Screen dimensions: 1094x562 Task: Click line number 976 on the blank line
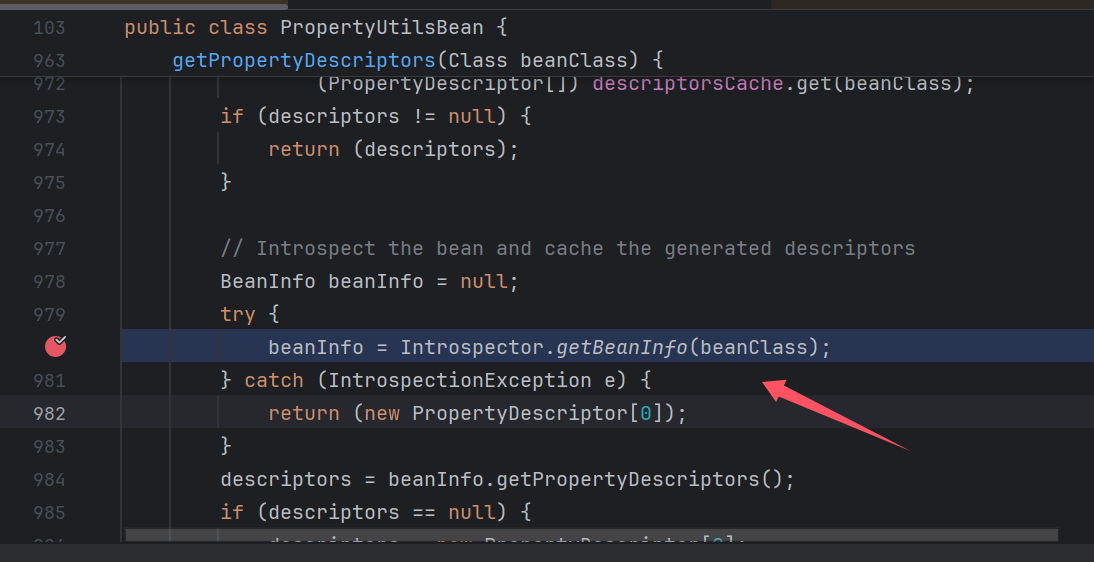tap(50, 216)
